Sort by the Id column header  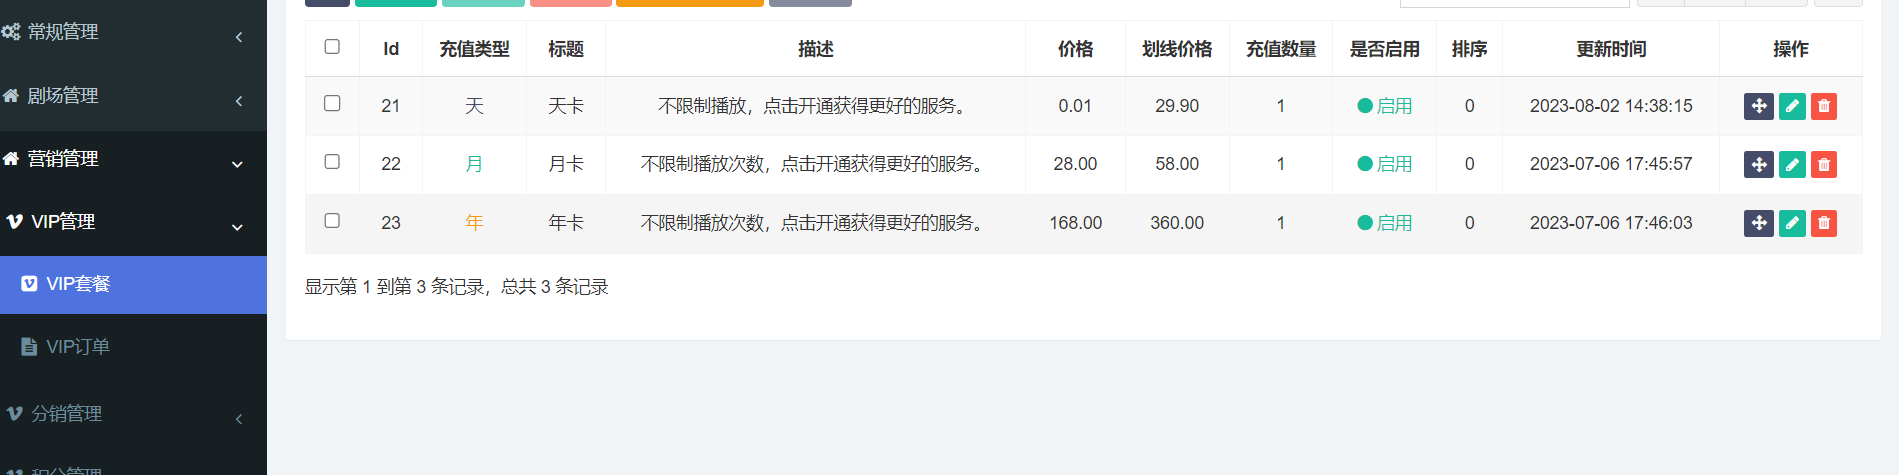point(391,49)
